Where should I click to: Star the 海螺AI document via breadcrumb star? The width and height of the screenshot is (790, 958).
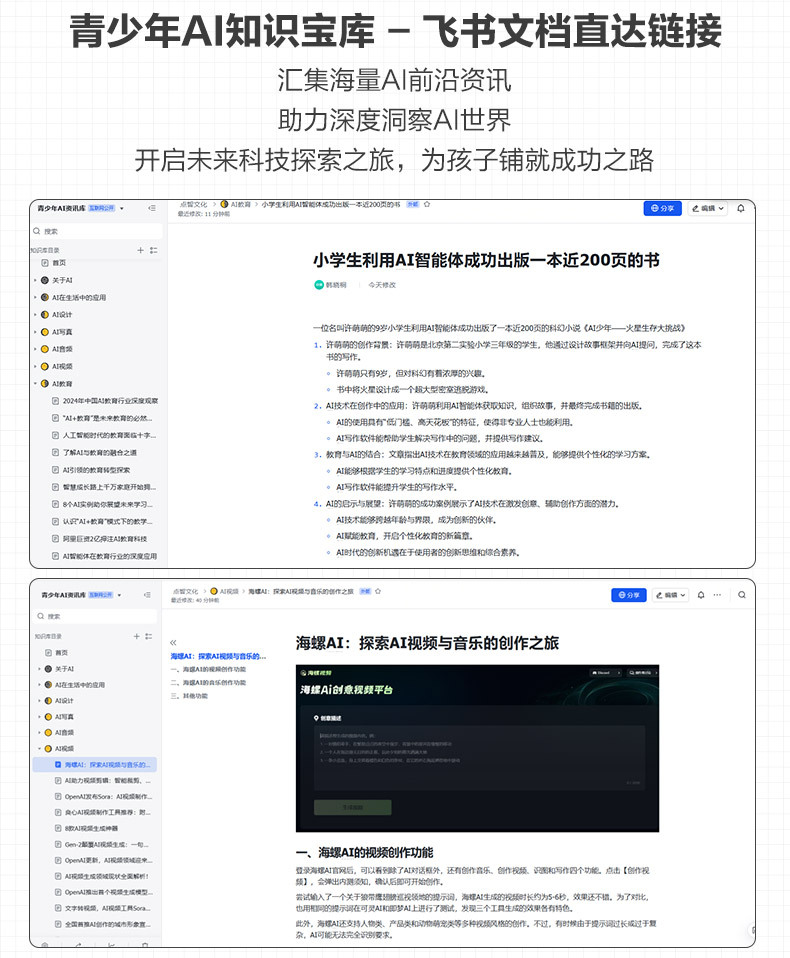(x=378, y=591)
